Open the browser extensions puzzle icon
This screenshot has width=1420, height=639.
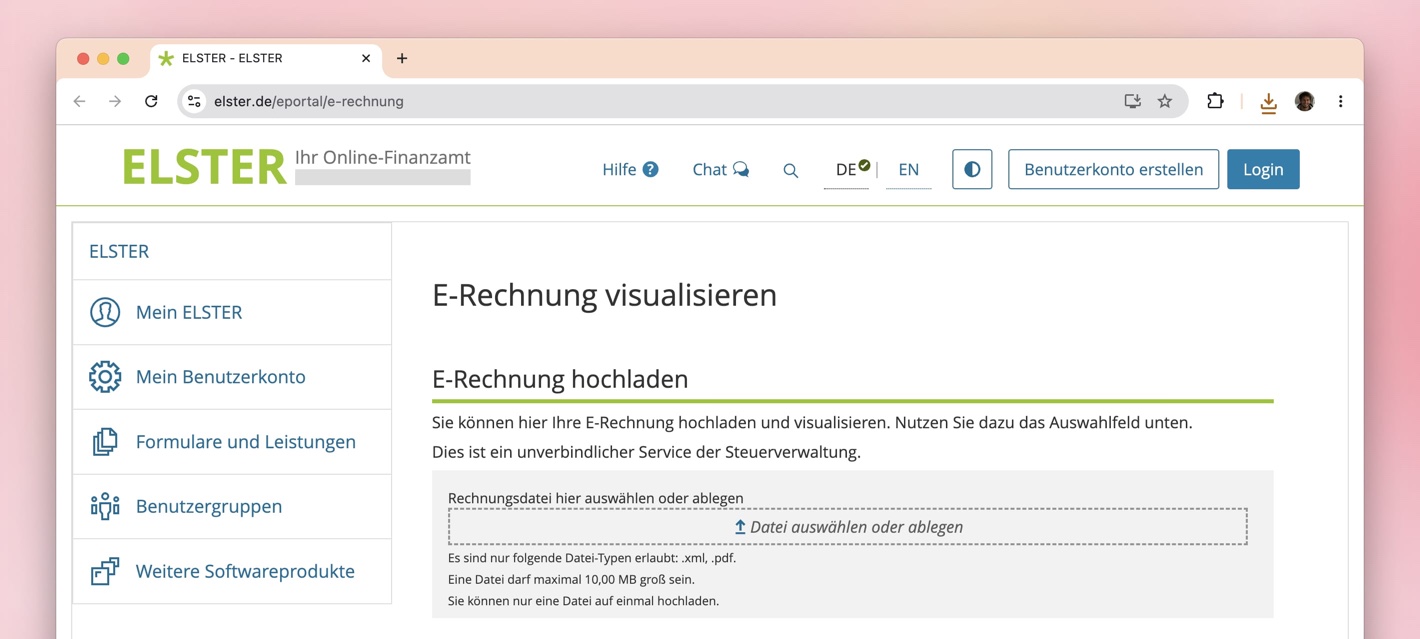click(x=1215, y=101)
